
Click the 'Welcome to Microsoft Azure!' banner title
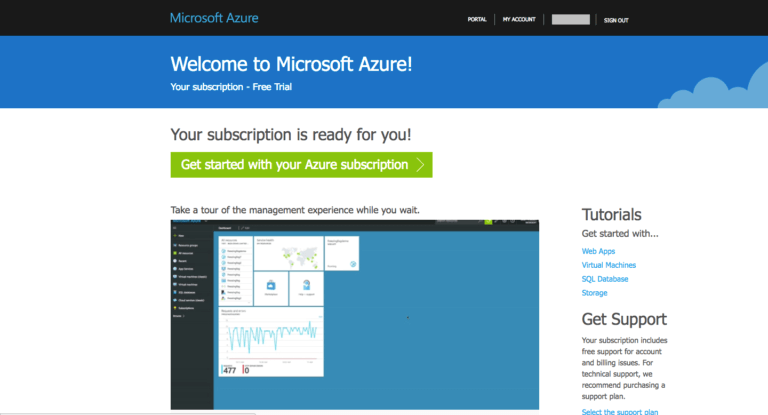point(291,64)
